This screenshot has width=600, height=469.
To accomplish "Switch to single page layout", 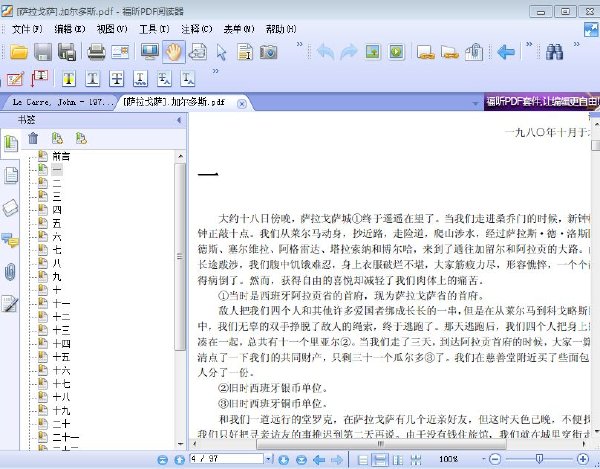I will tap(363, 459).
